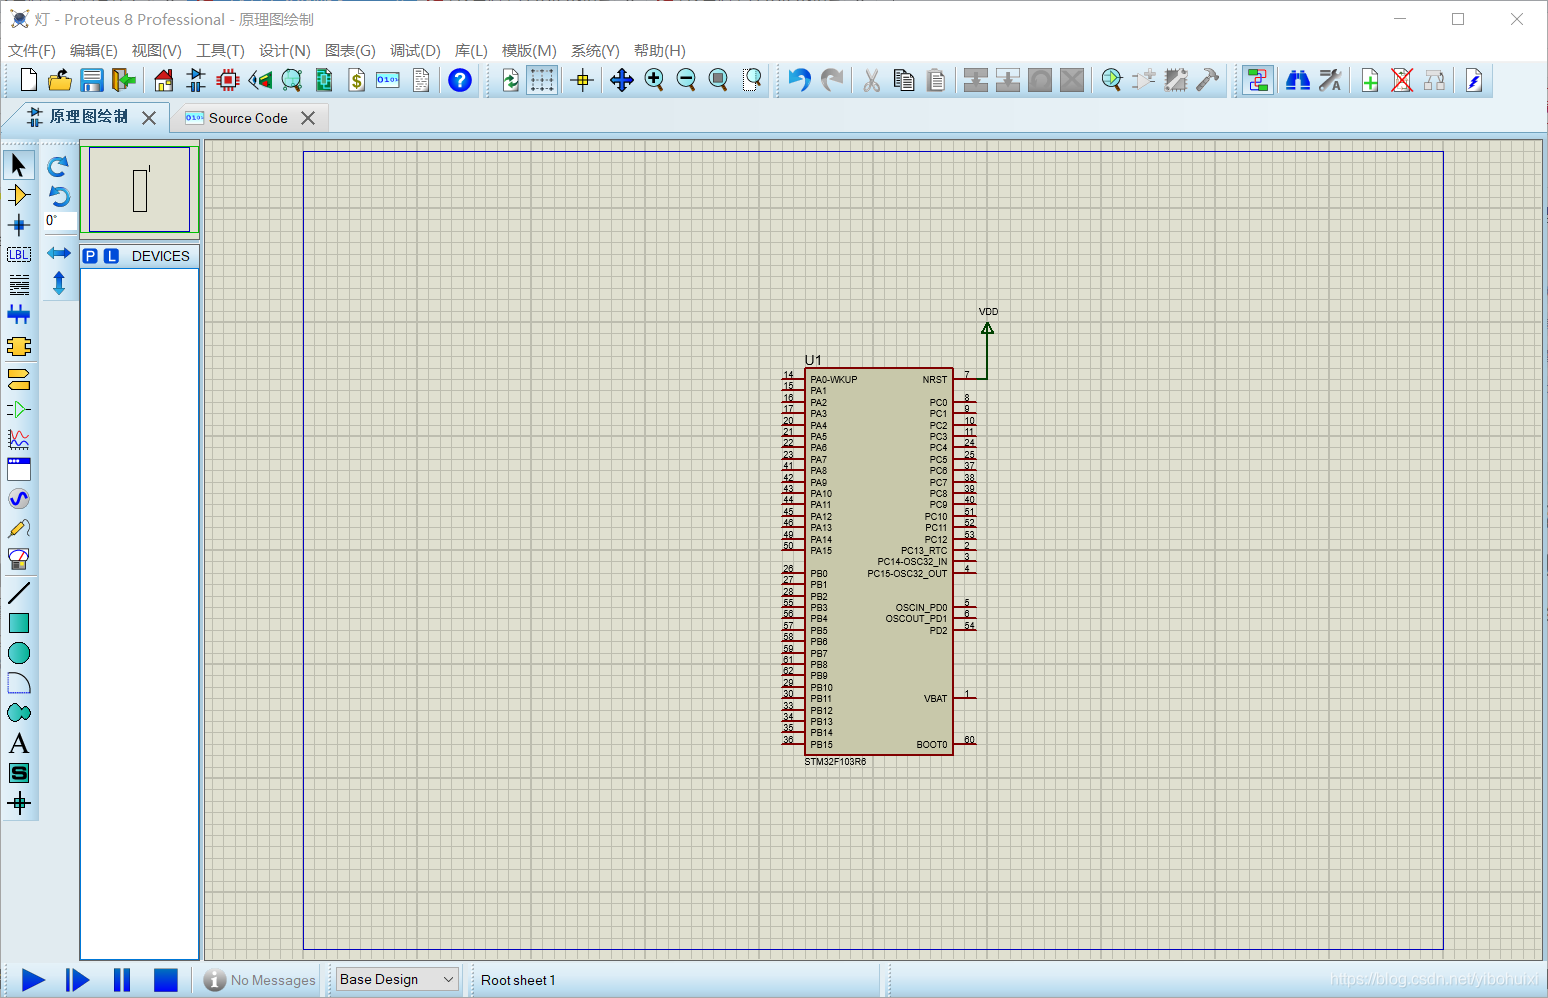1548x998 pixels.
Task: Click the blue help question mark icon
Action: pos(460,80)
